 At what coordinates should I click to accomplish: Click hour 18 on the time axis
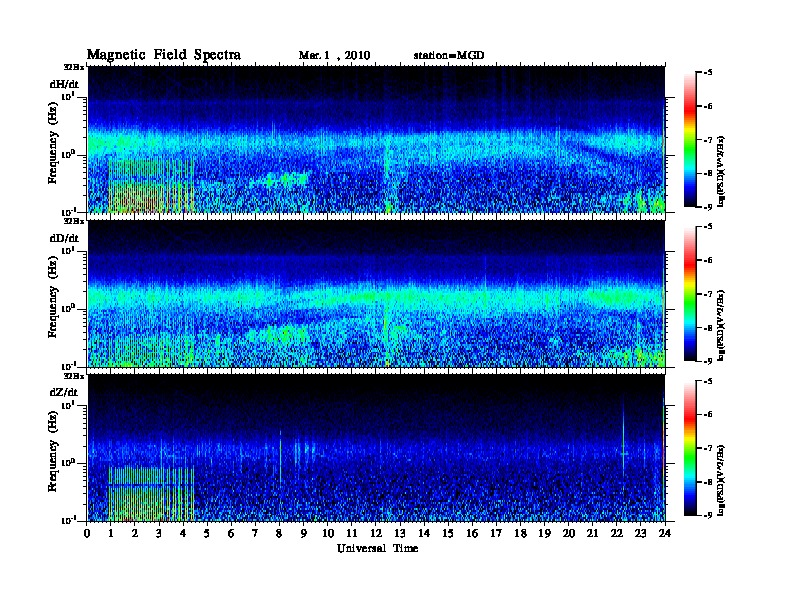pos(520,533)
